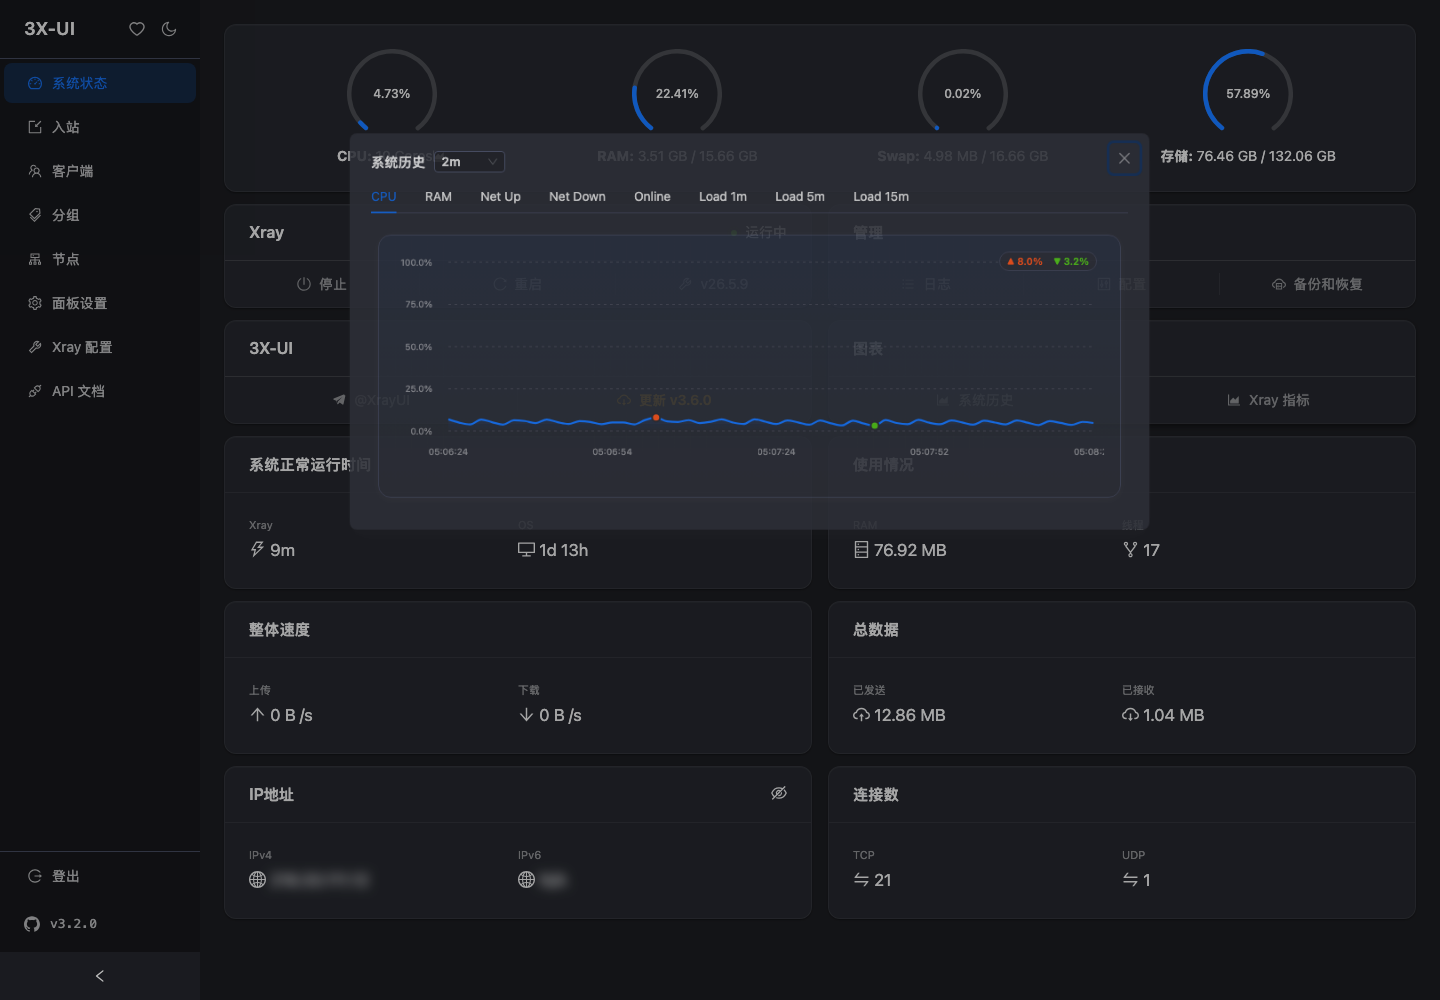Click the IP地址 card heading
1440x1000 pixels.
click(271, 795)
